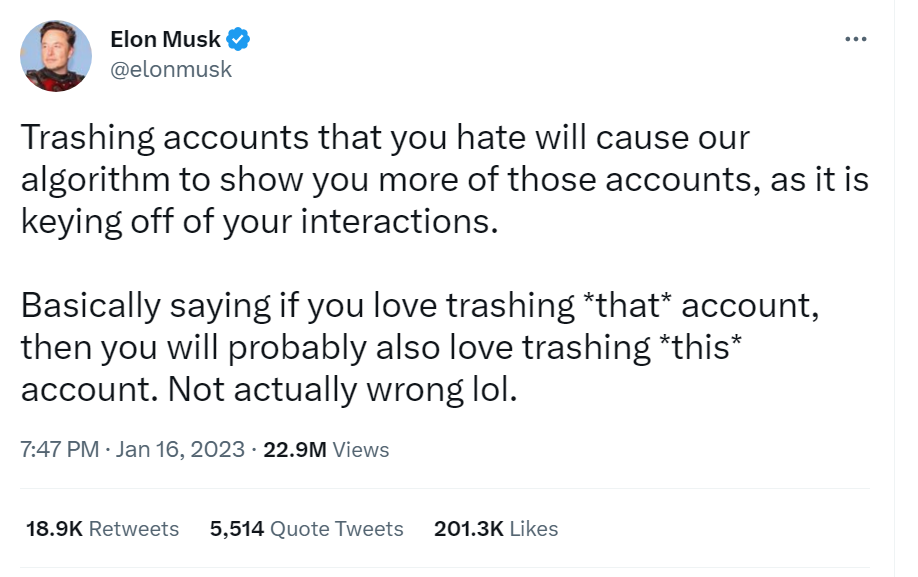This screenshot has width=918, height=577.
Task: Click the Elon Musk display name
Action: coord(165,41)
